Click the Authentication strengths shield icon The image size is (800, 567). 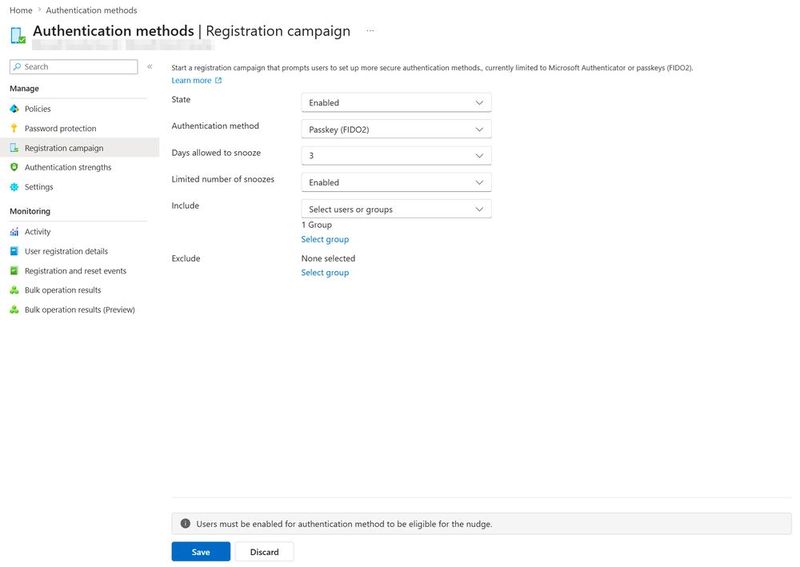(14, 167)
